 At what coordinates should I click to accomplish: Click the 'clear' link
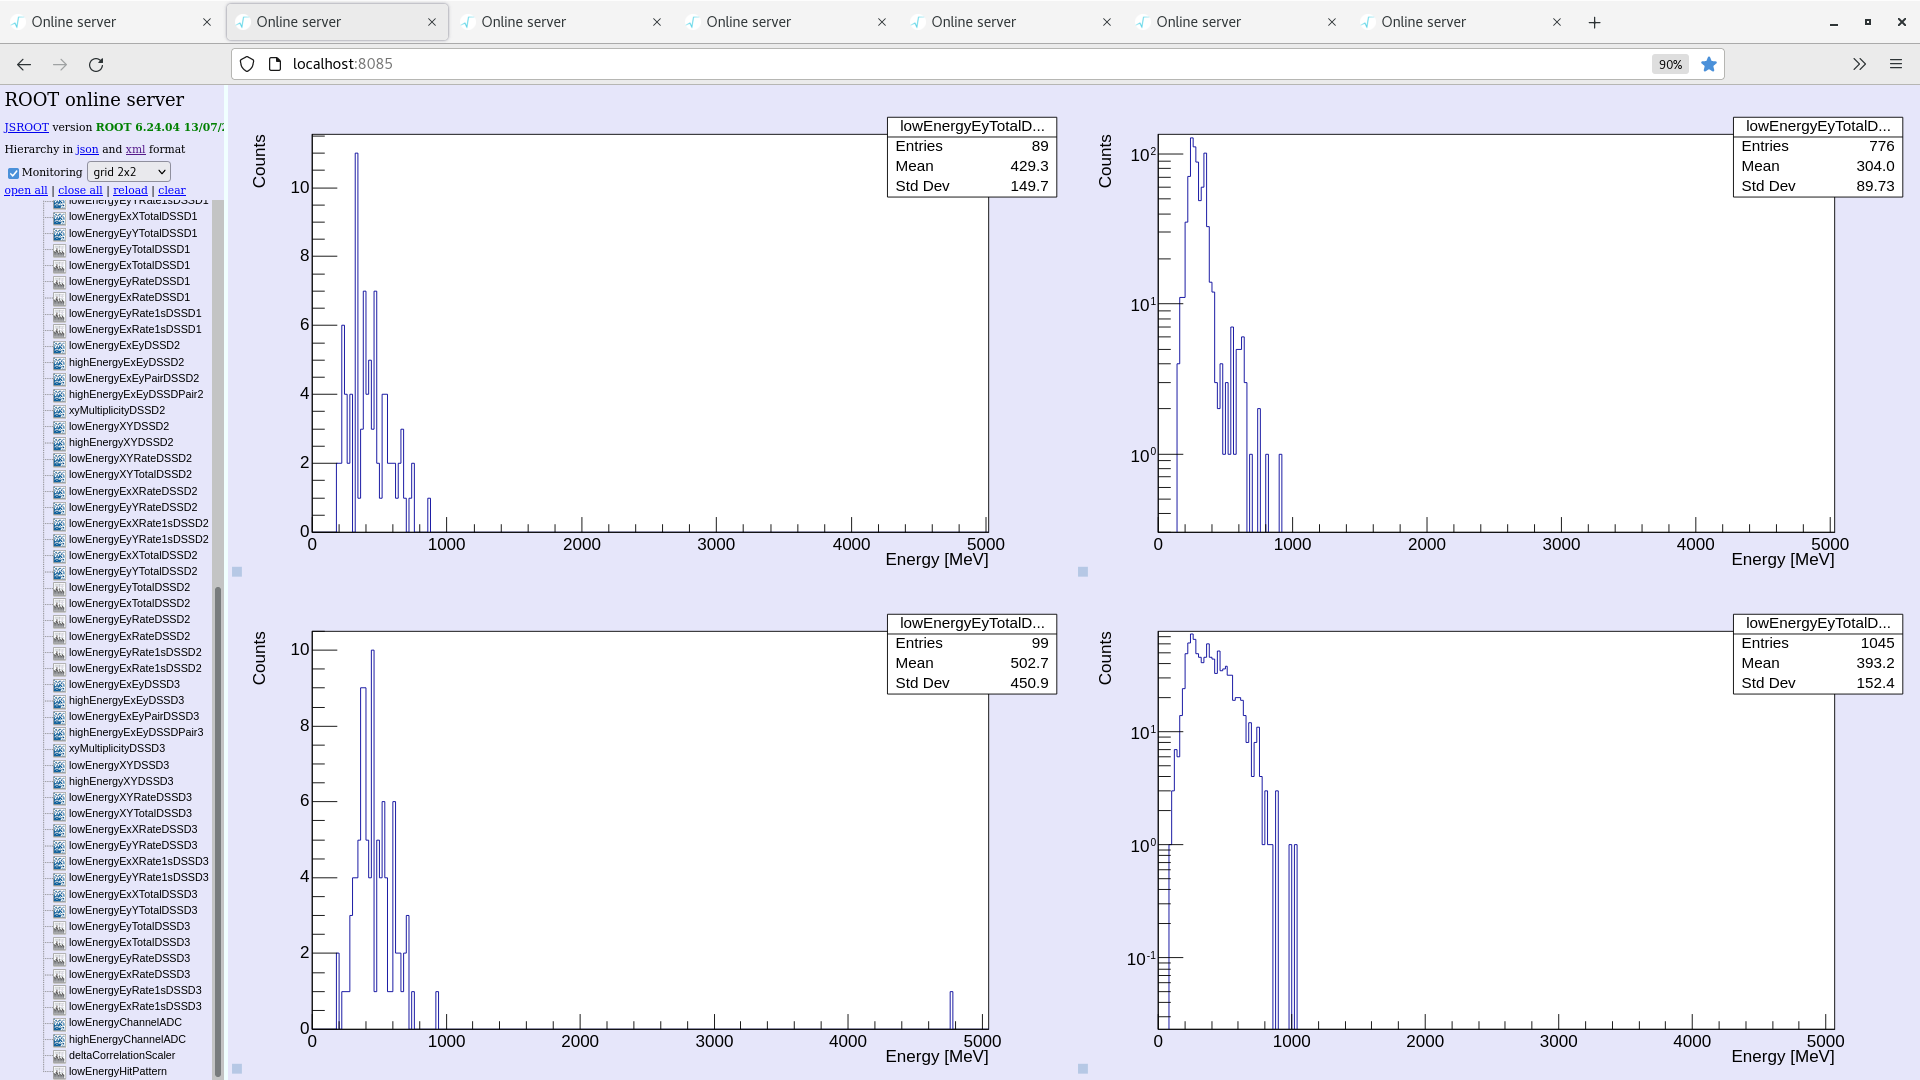(x=171, y=190)
